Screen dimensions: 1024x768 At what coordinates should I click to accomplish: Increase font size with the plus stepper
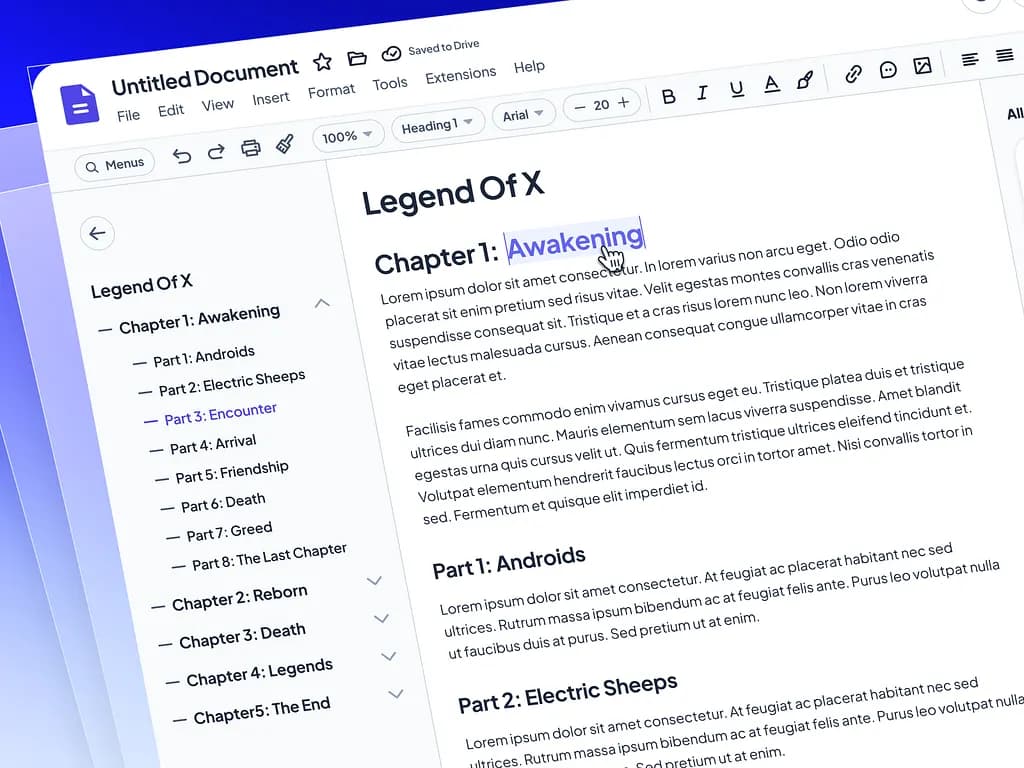pos(622,103)
